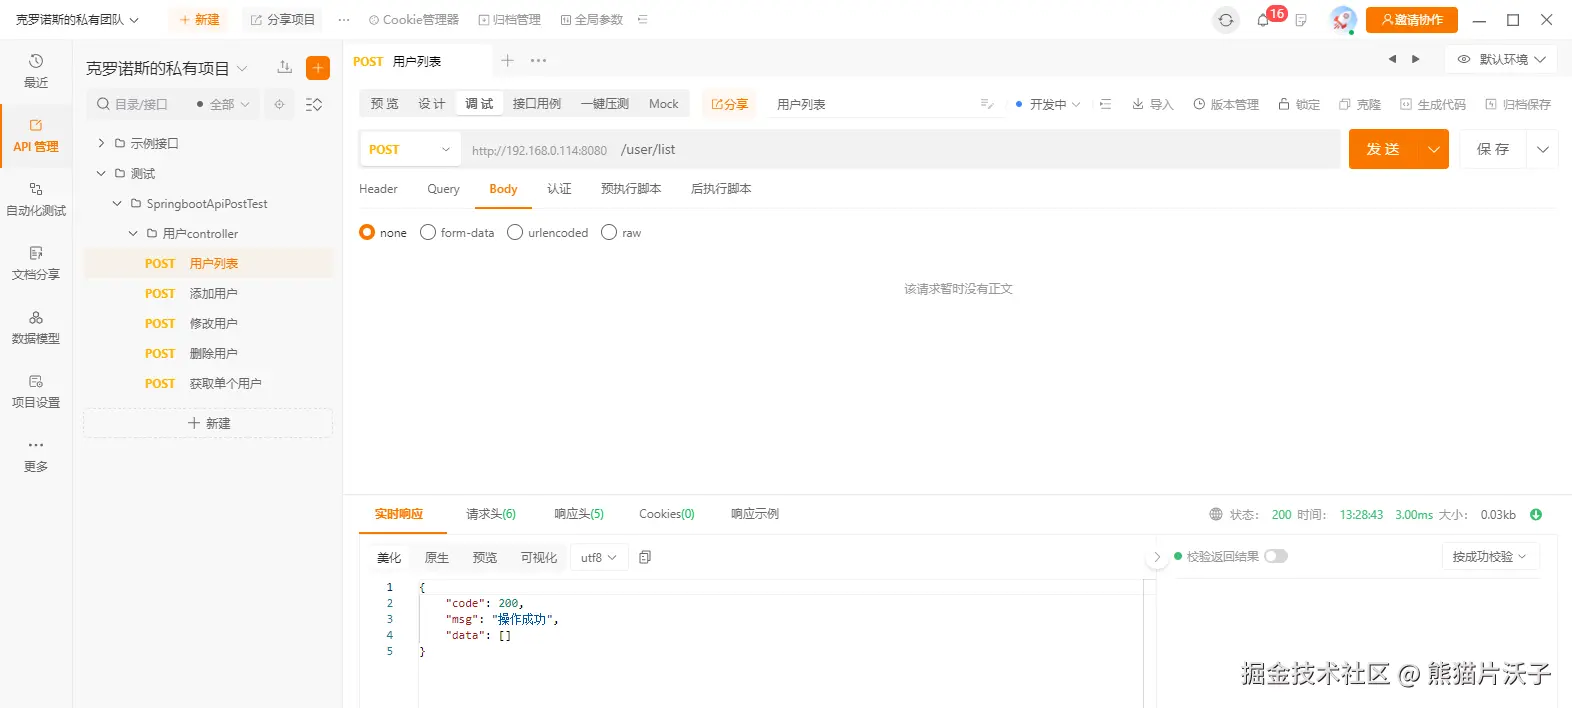
Task: Open the POST method dropdown
Action: pyautogui.click(x=410, y=149)
